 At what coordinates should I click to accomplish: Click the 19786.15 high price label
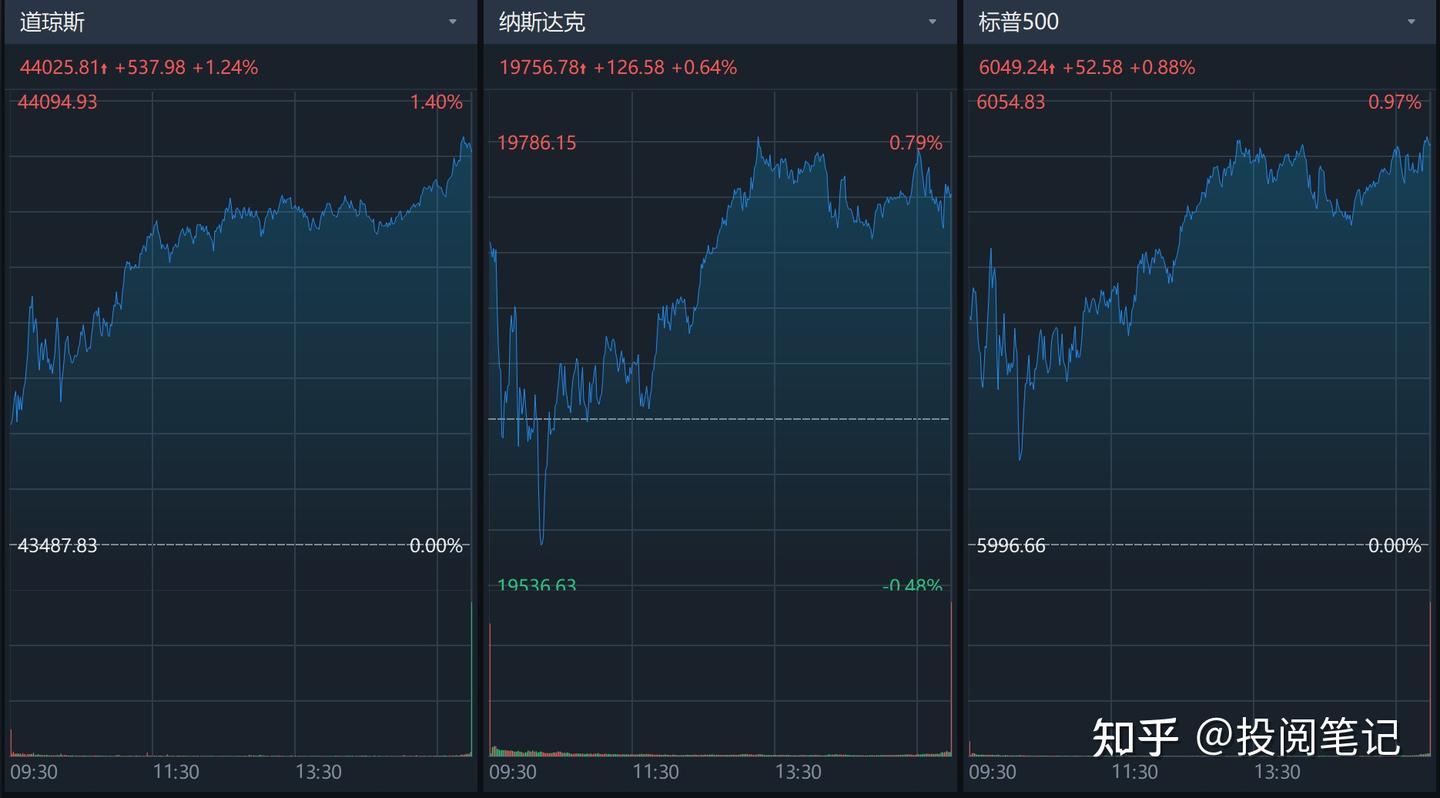point(537,143)
